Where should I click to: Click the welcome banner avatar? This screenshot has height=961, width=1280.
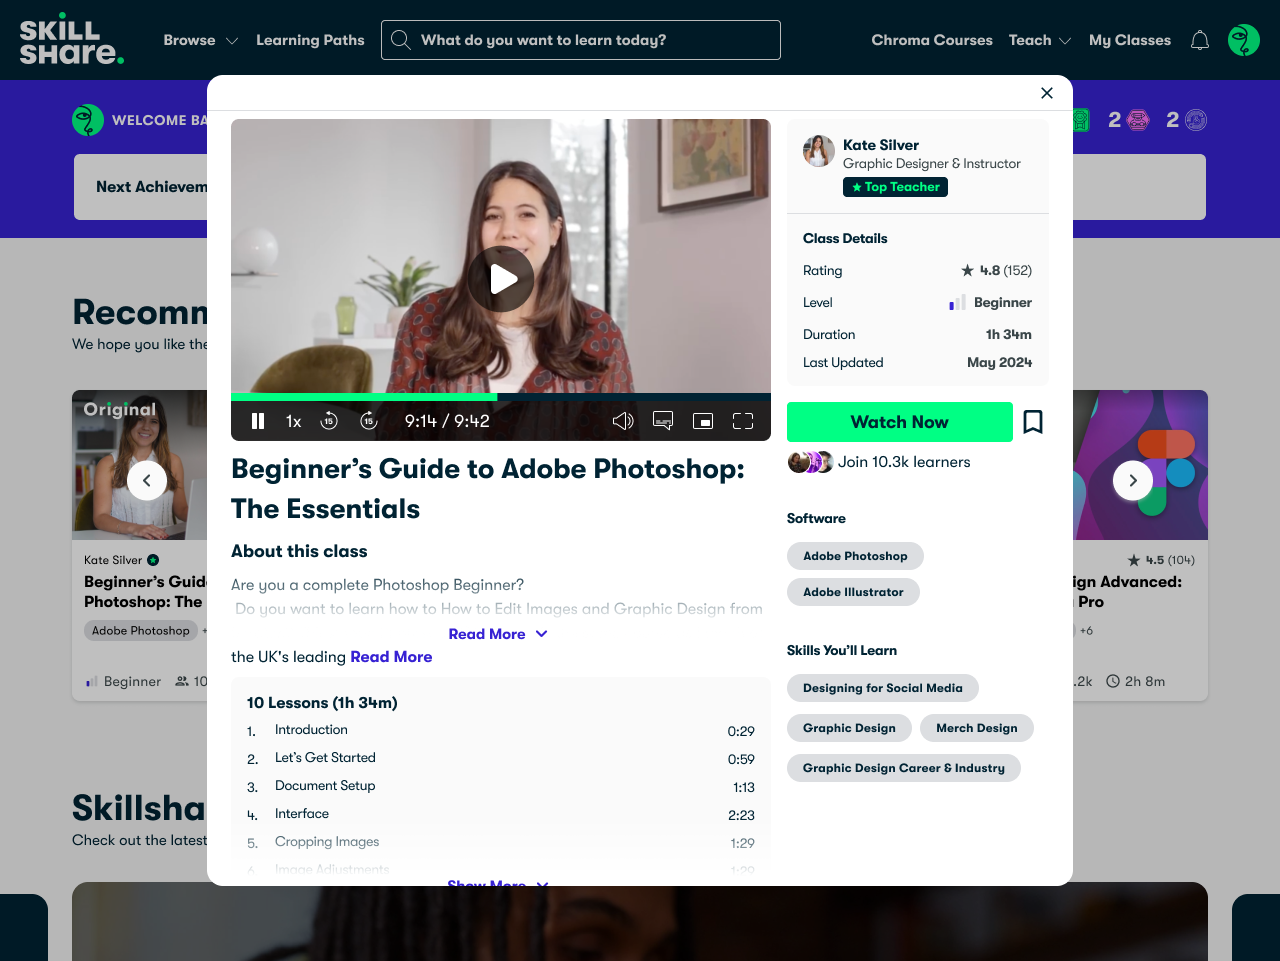click(88, 120)
